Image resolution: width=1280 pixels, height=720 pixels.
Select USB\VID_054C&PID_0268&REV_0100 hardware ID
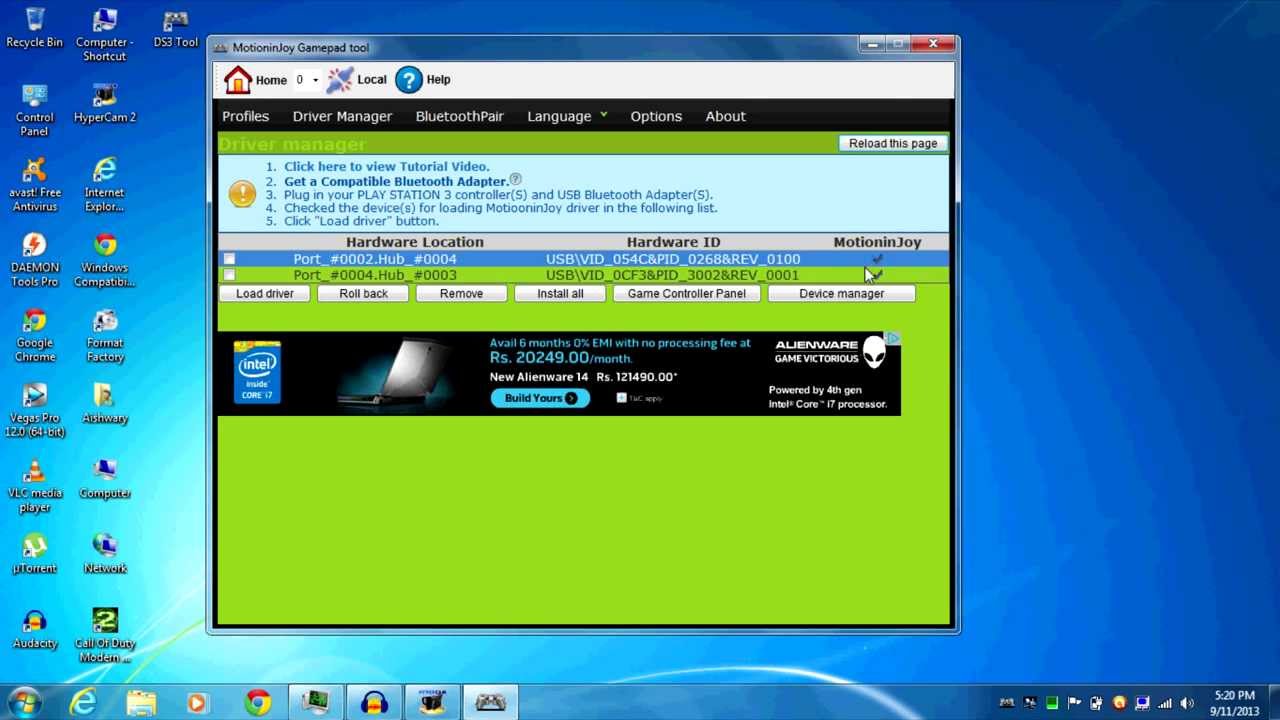tap(673, 259)
